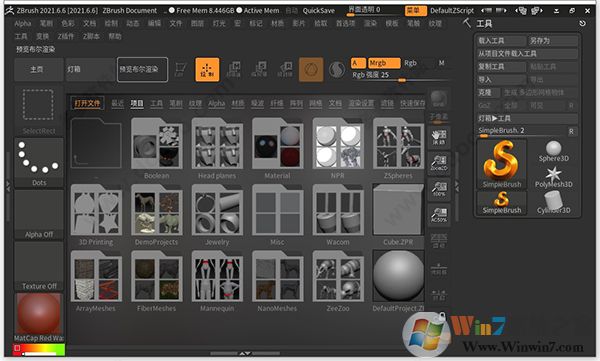Viewport: 600px width, 361px height.
Task: Toggle the 菜单 (Menus) button
Action: click(x=416, y=11)
